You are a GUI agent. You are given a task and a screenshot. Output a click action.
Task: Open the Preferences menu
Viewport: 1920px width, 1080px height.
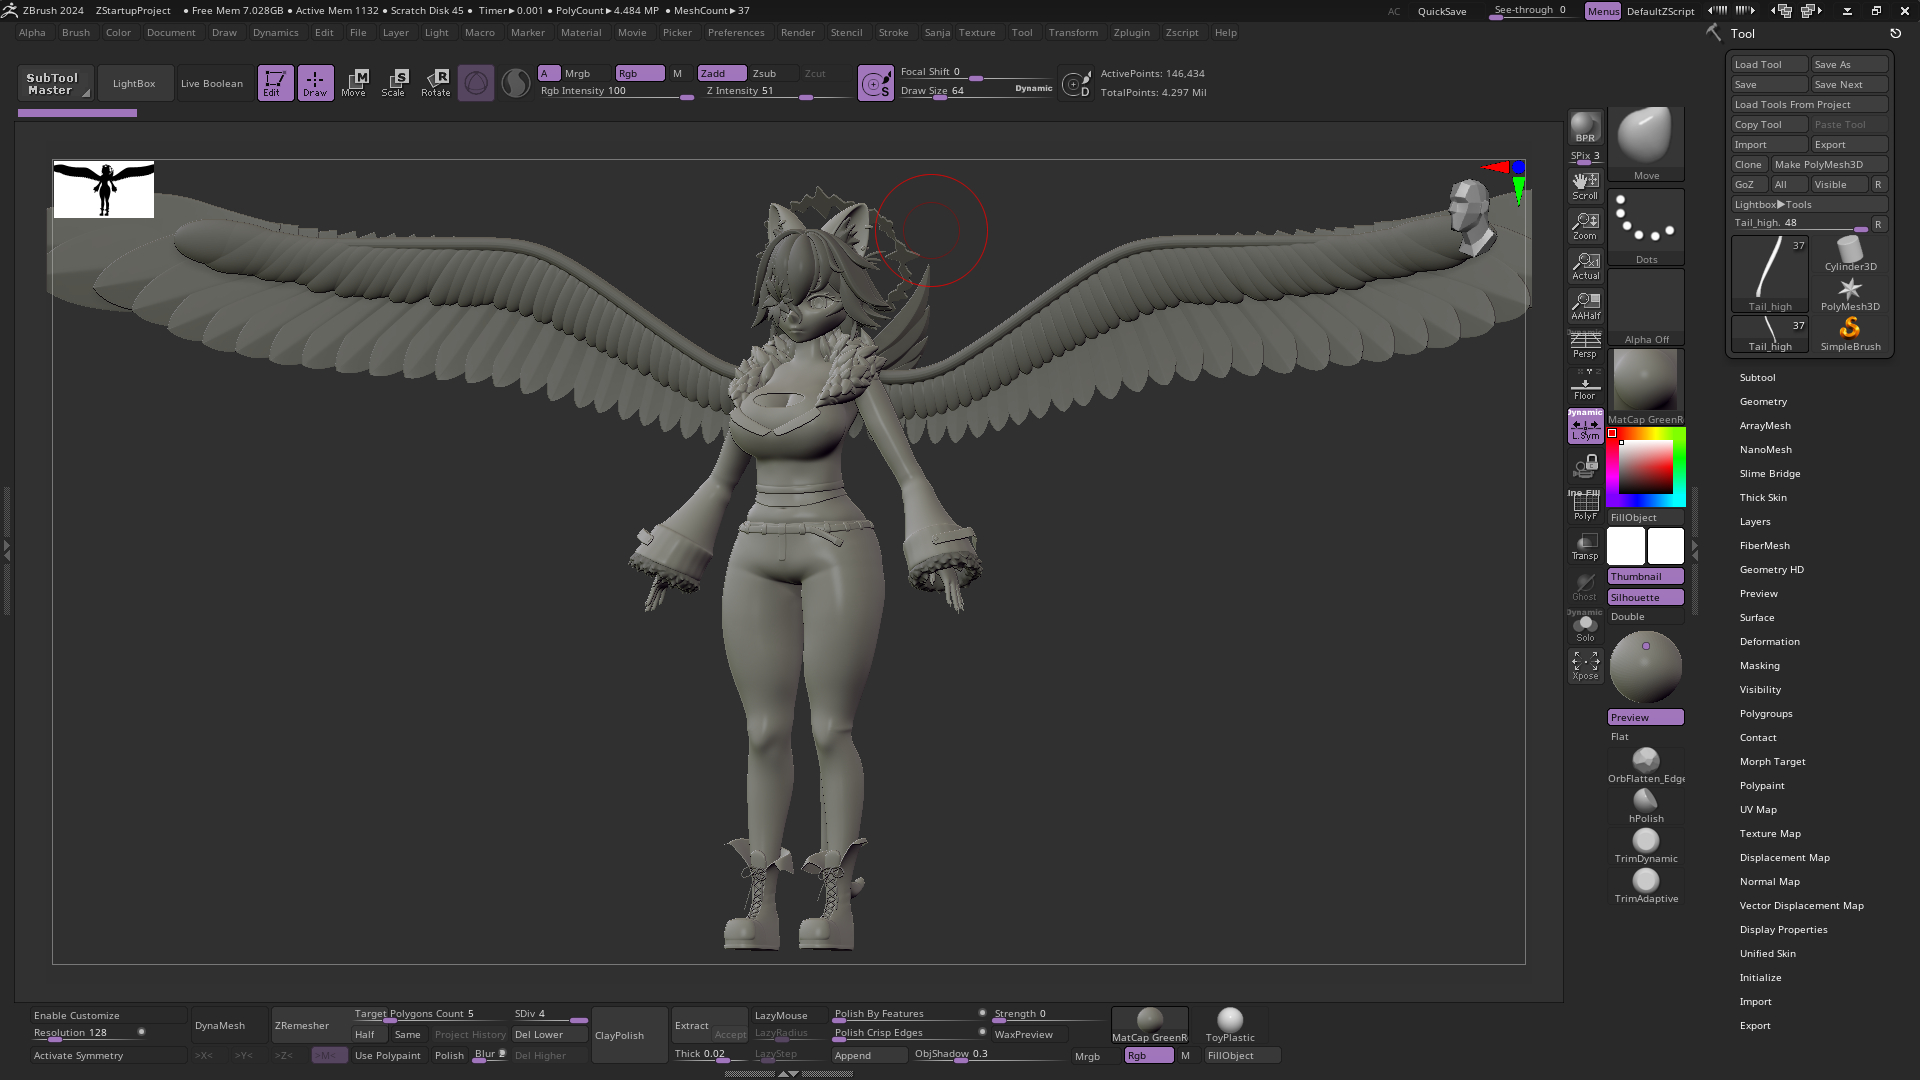pyautogui.click(x=736, y=32)
